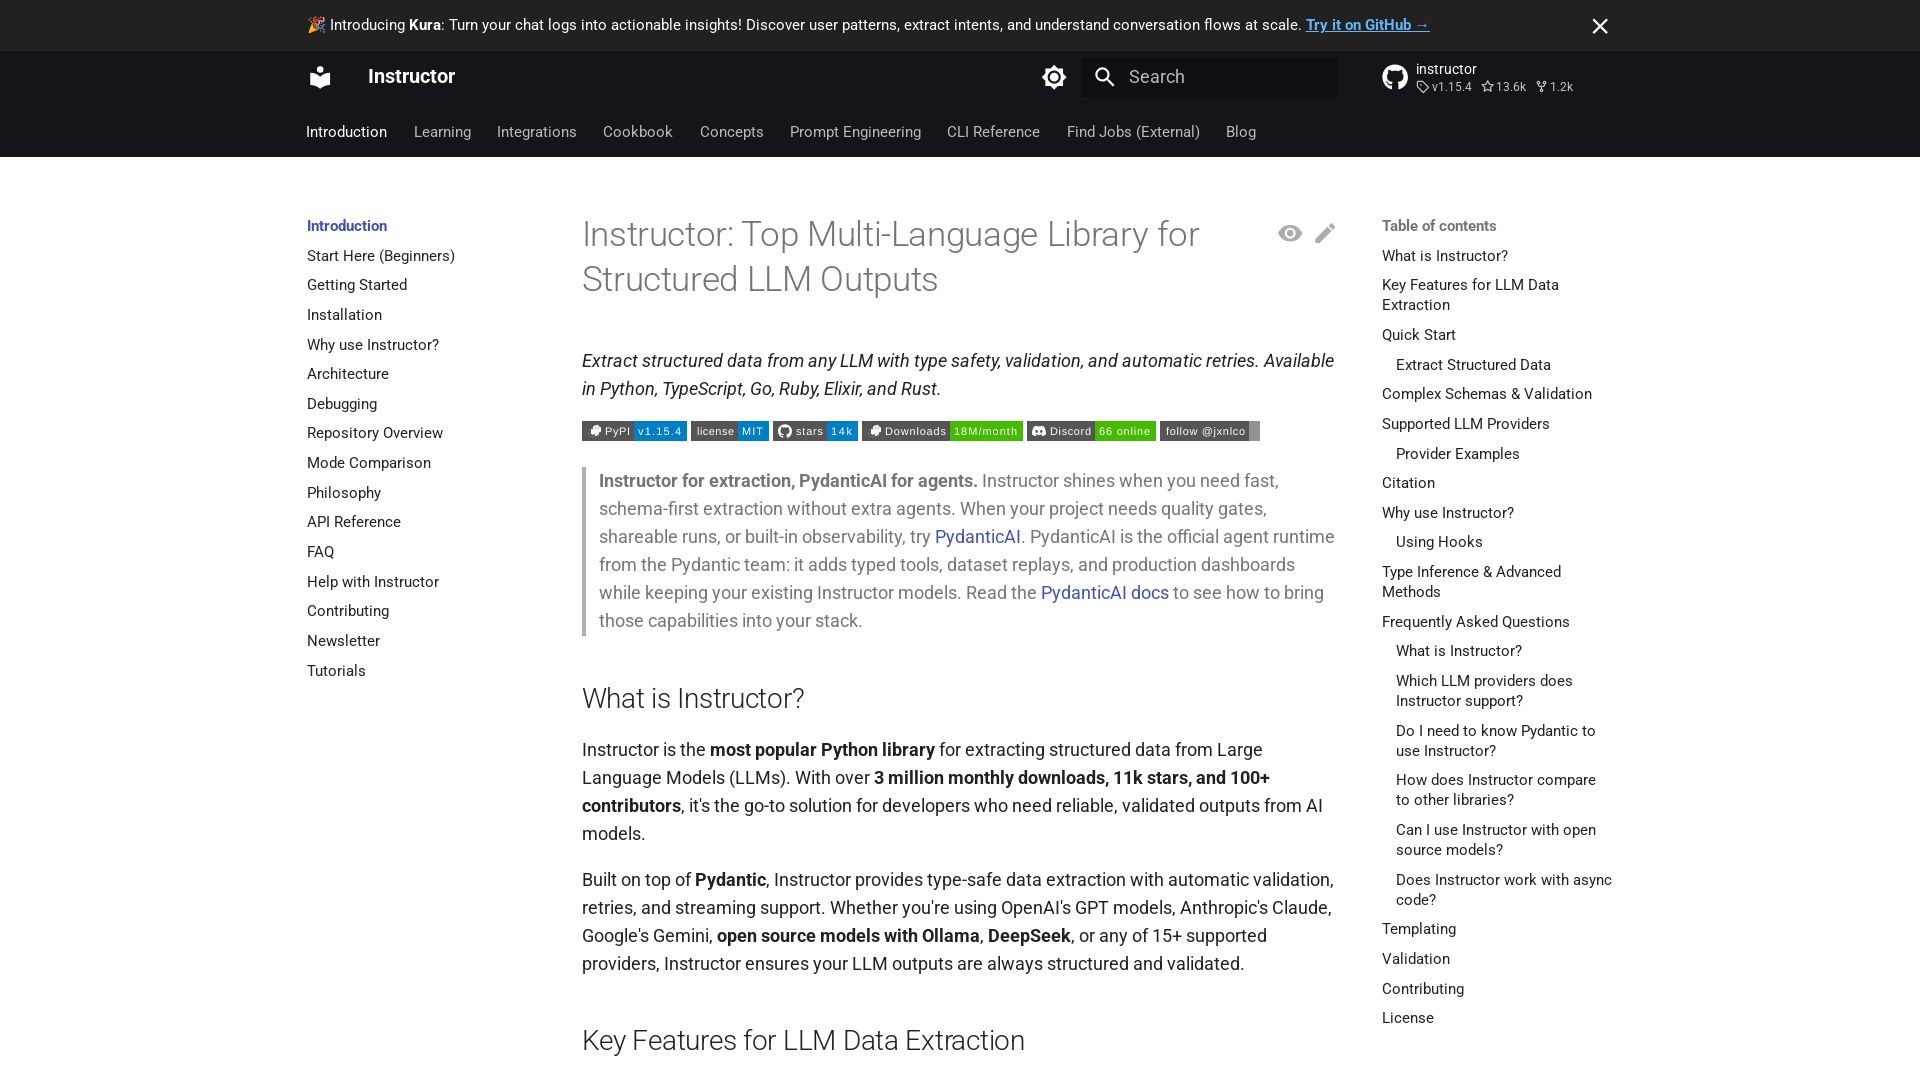
Task: Jump to 'Do I need to know Pydantic'
Action: tap(1496, 741)
